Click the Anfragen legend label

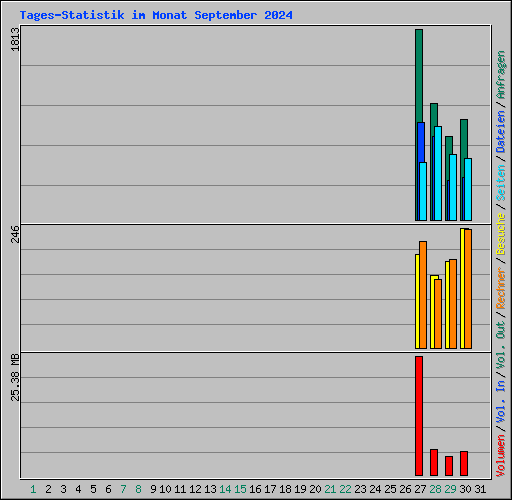point(501,75)
